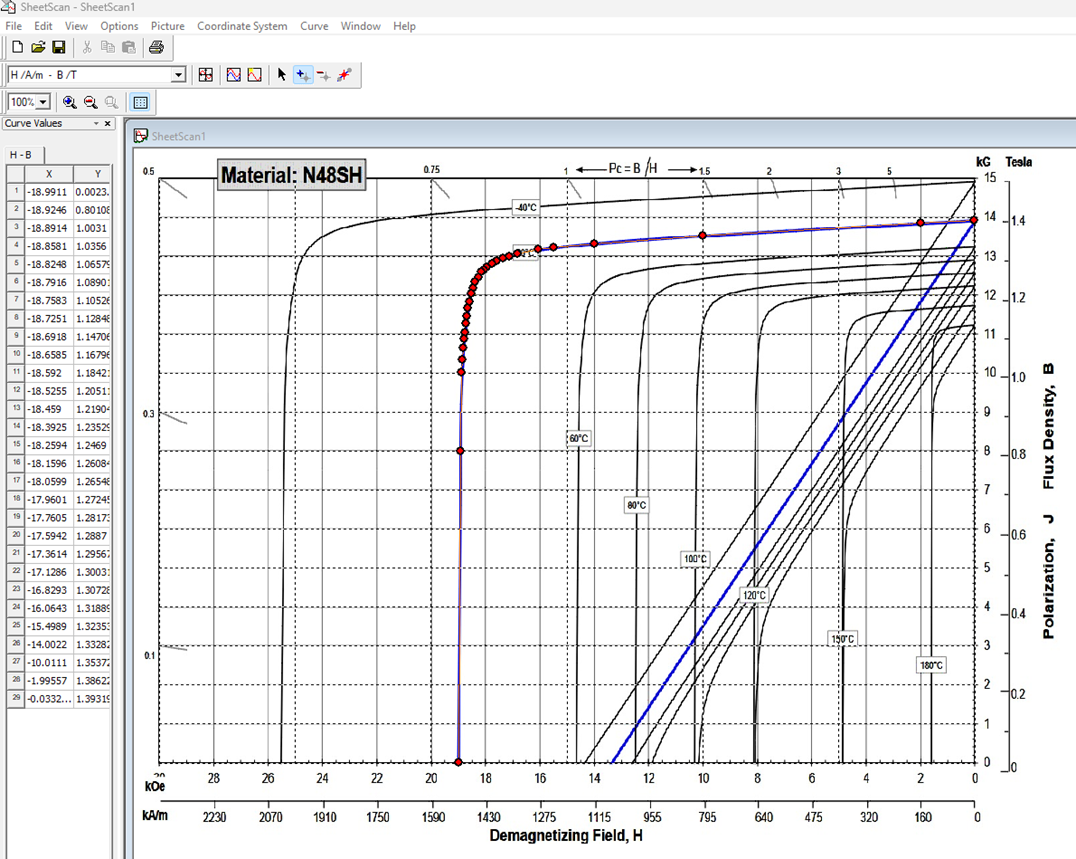Switch to the H - B tab
The image size is (1076, 859).
point(21,155)
